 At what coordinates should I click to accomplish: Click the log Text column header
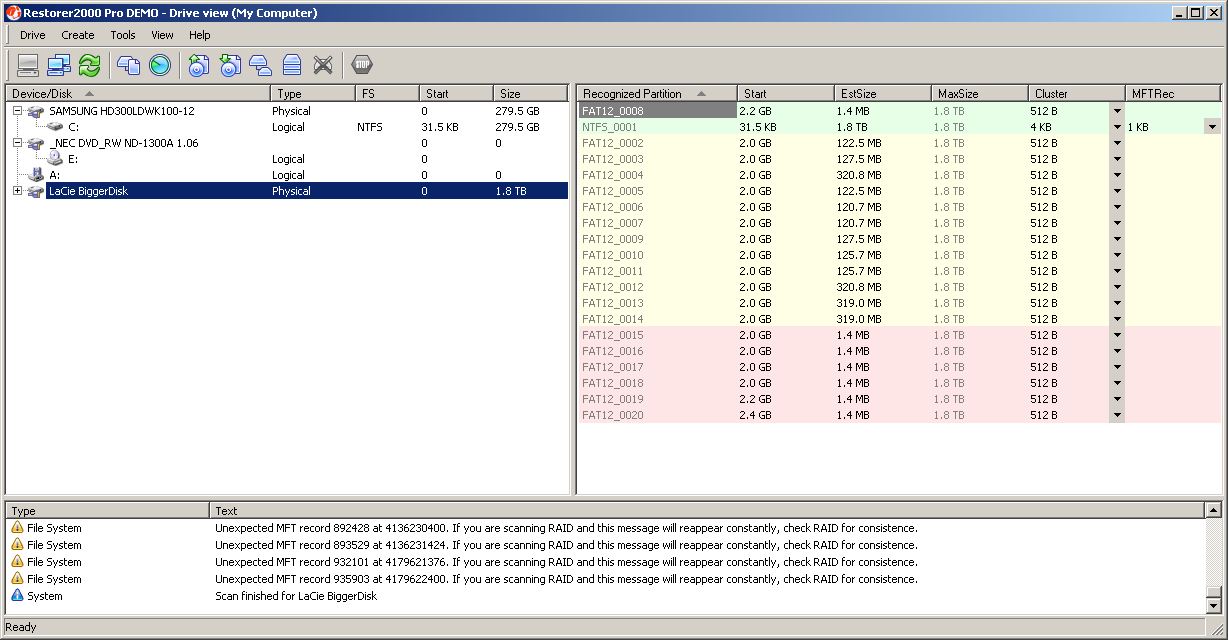[x=707, y=510]
